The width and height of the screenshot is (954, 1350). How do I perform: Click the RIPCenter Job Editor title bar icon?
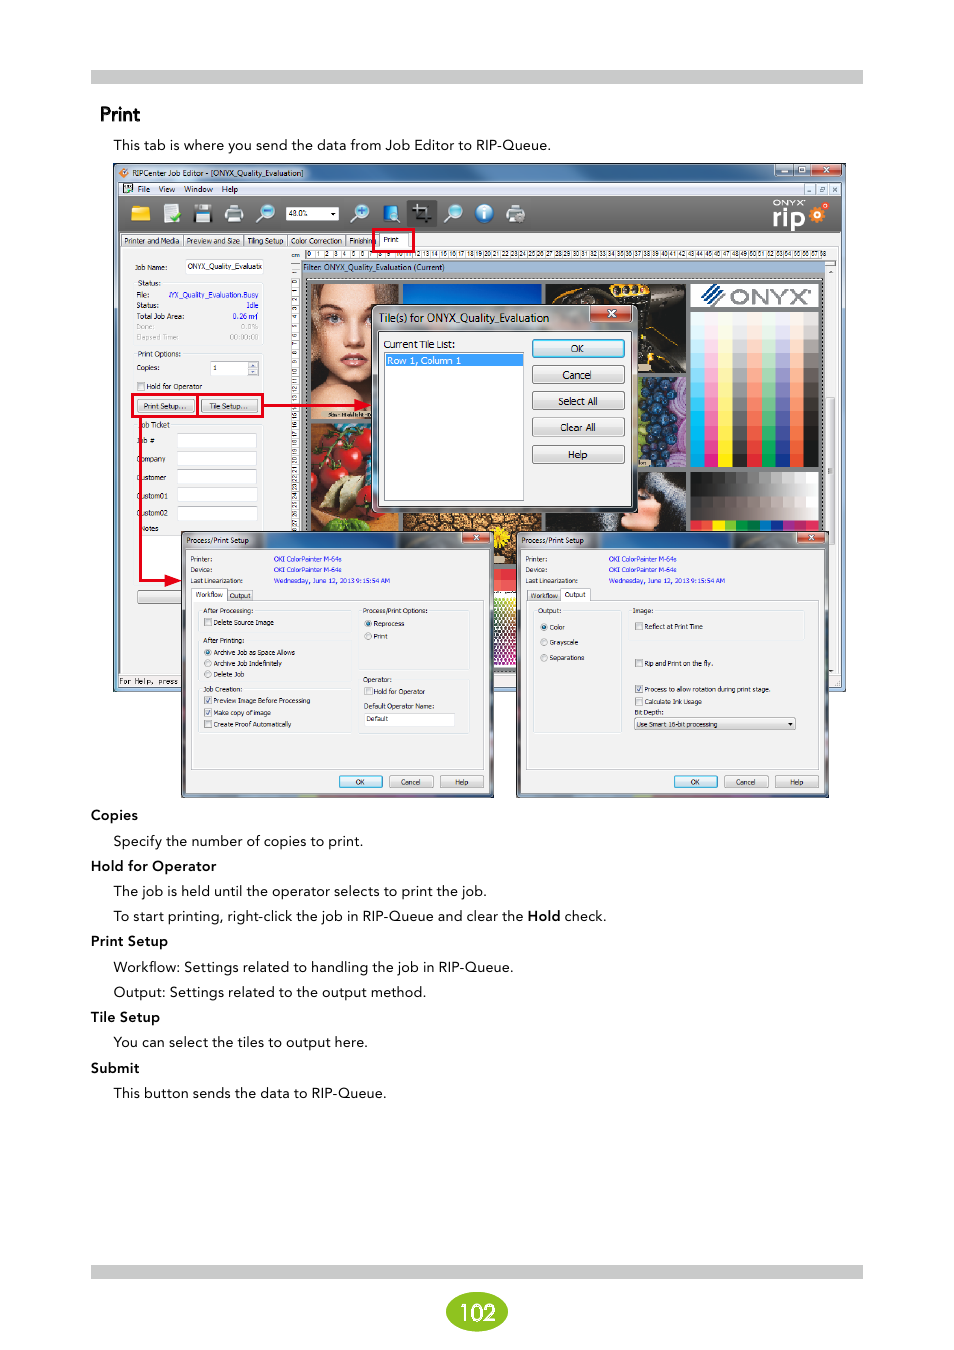click(x=125, y=173)
